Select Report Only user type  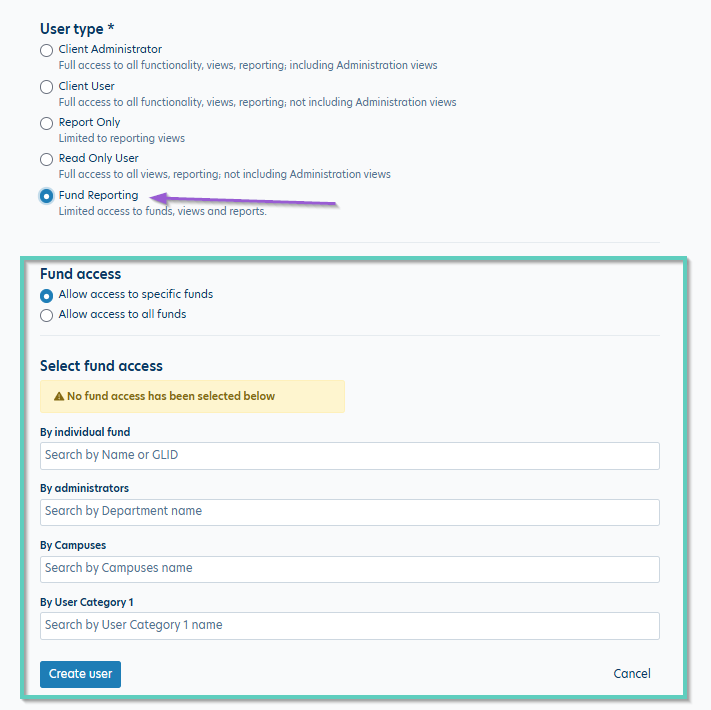click(x=47, y=123)
